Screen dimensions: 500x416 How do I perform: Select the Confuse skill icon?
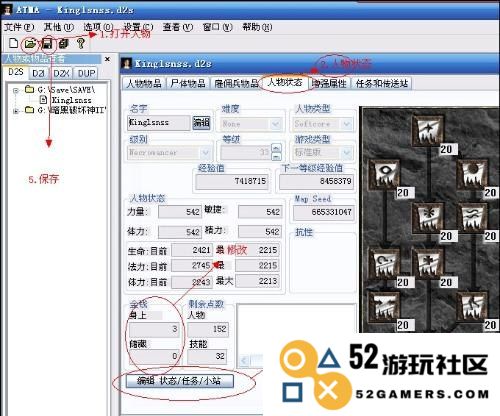385,263
